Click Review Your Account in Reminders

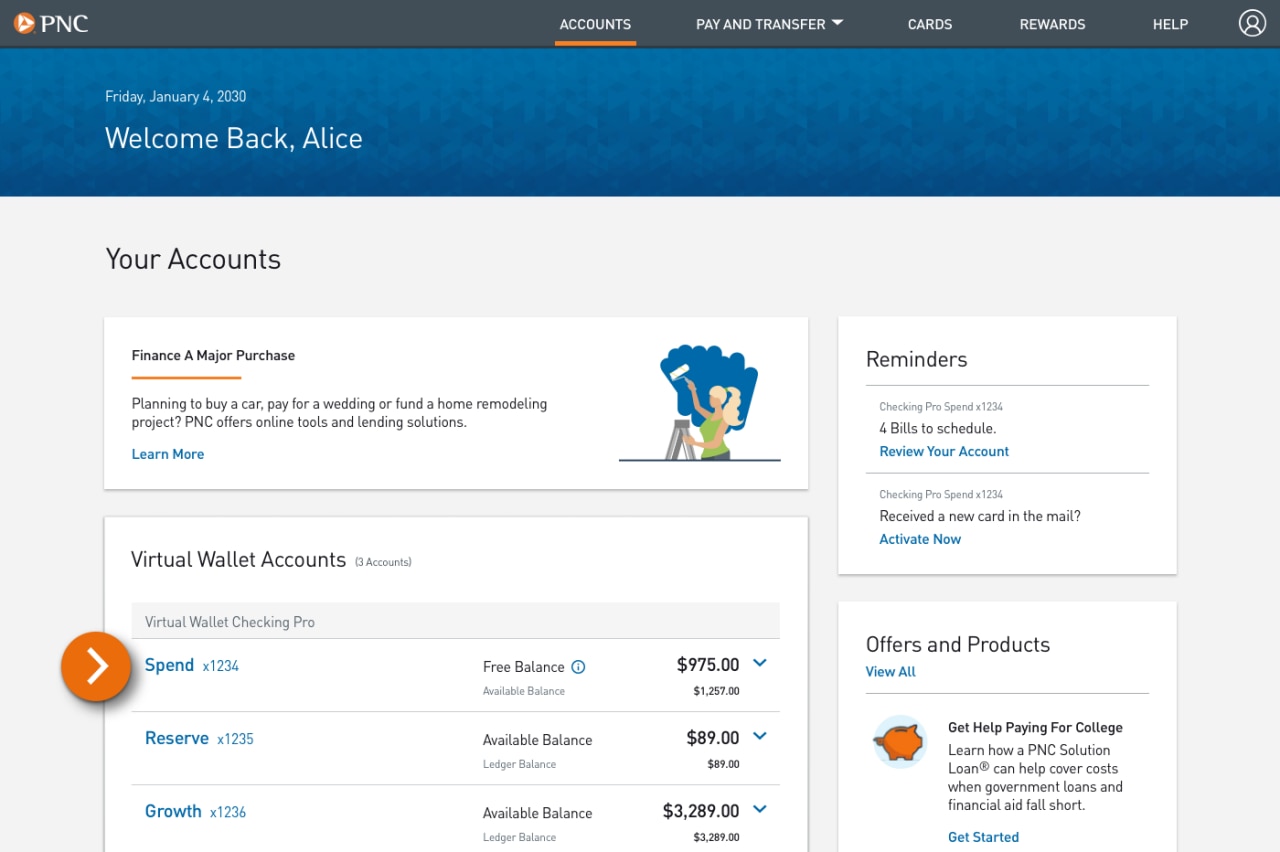(x=943, y=451)
